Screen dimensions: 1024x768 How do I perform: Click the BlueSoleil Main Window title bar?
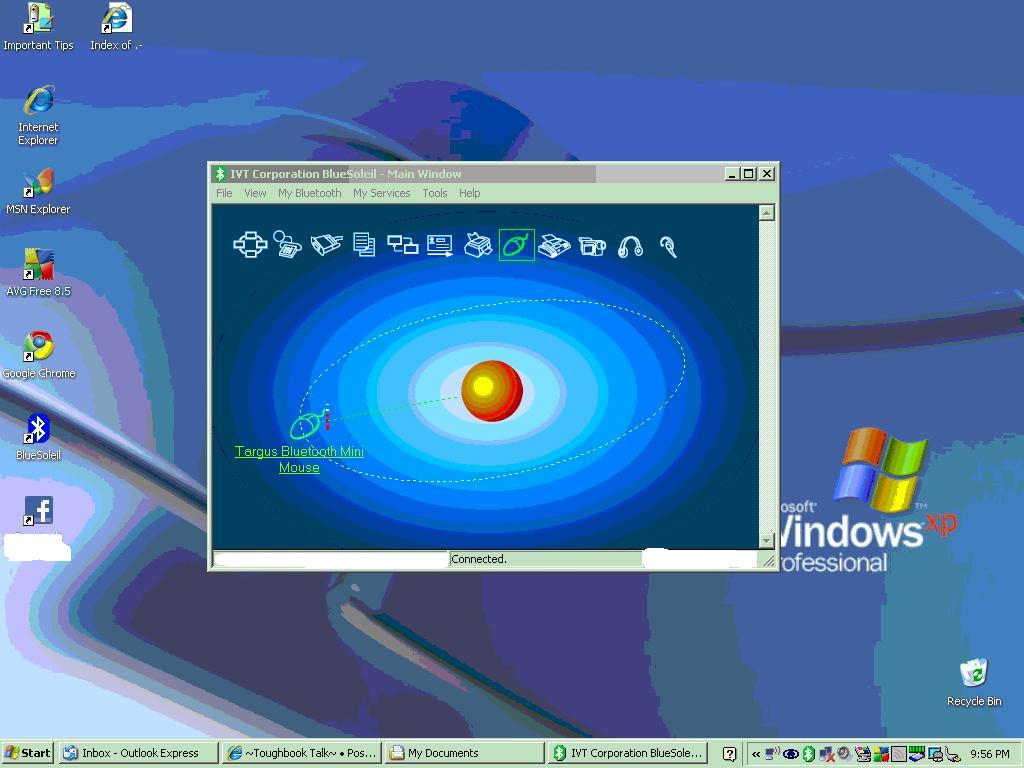coord(467,174)
